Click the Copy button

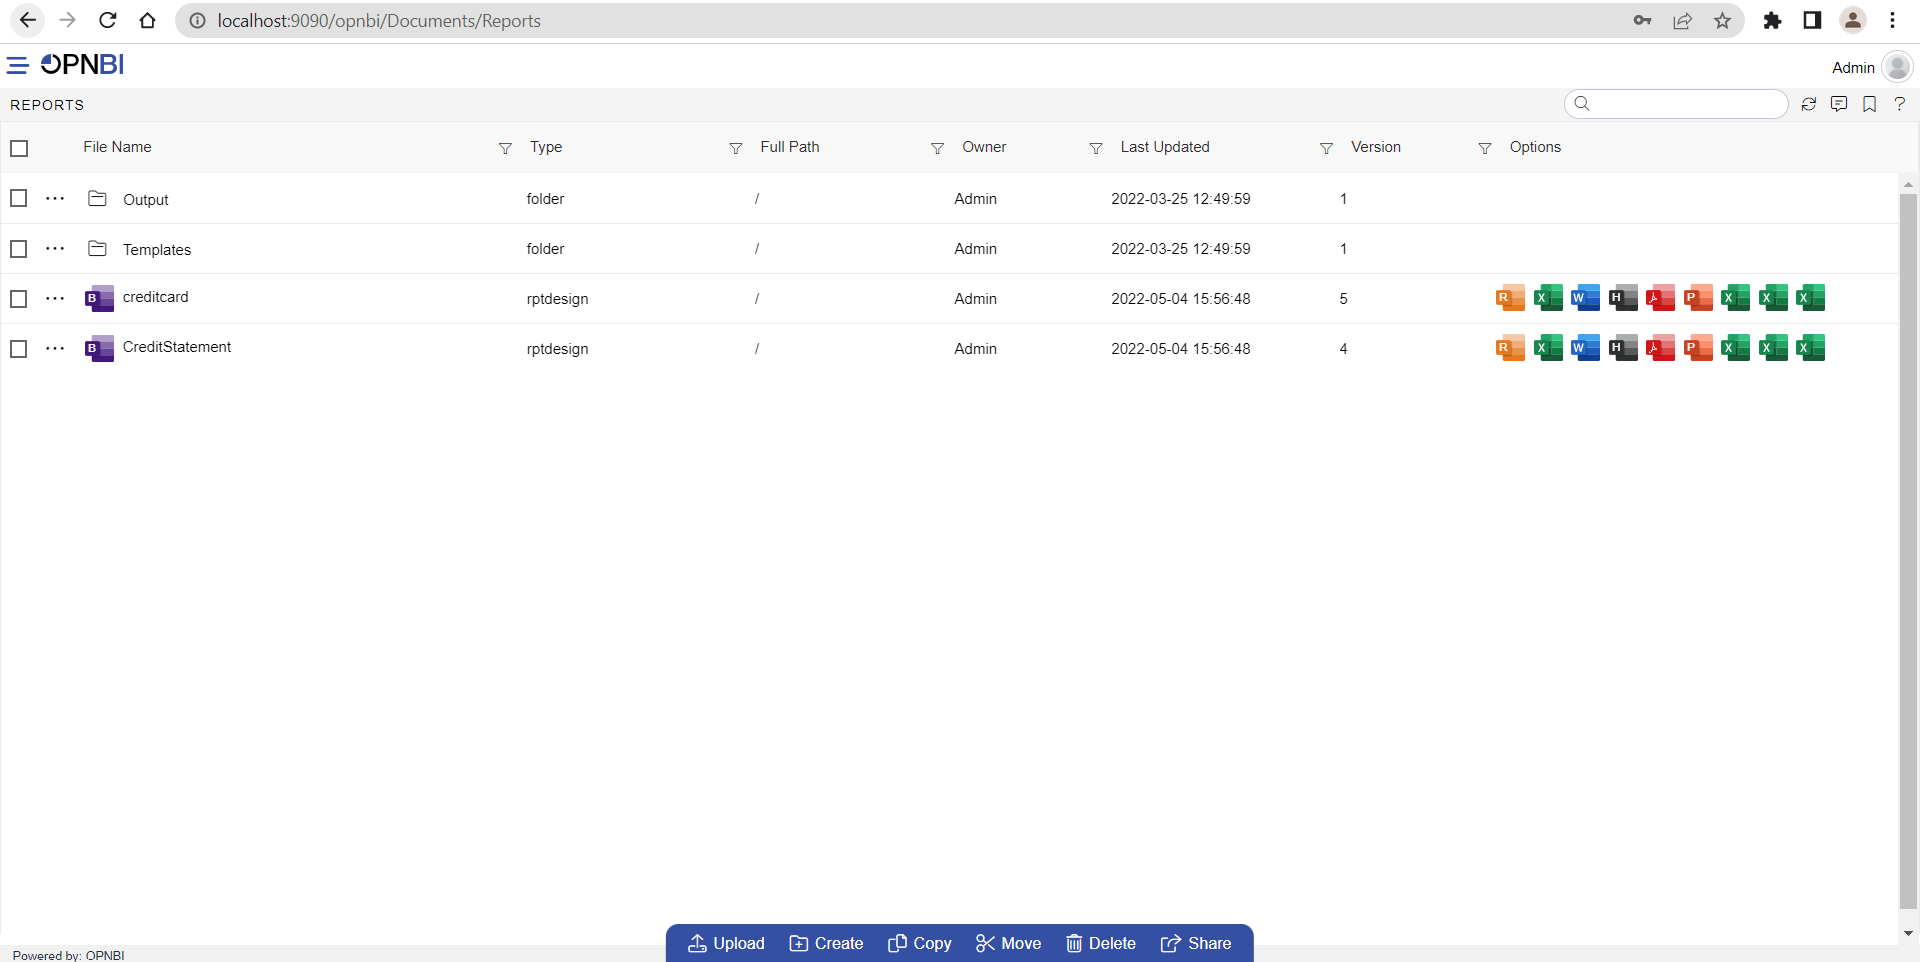click(920, 943)
